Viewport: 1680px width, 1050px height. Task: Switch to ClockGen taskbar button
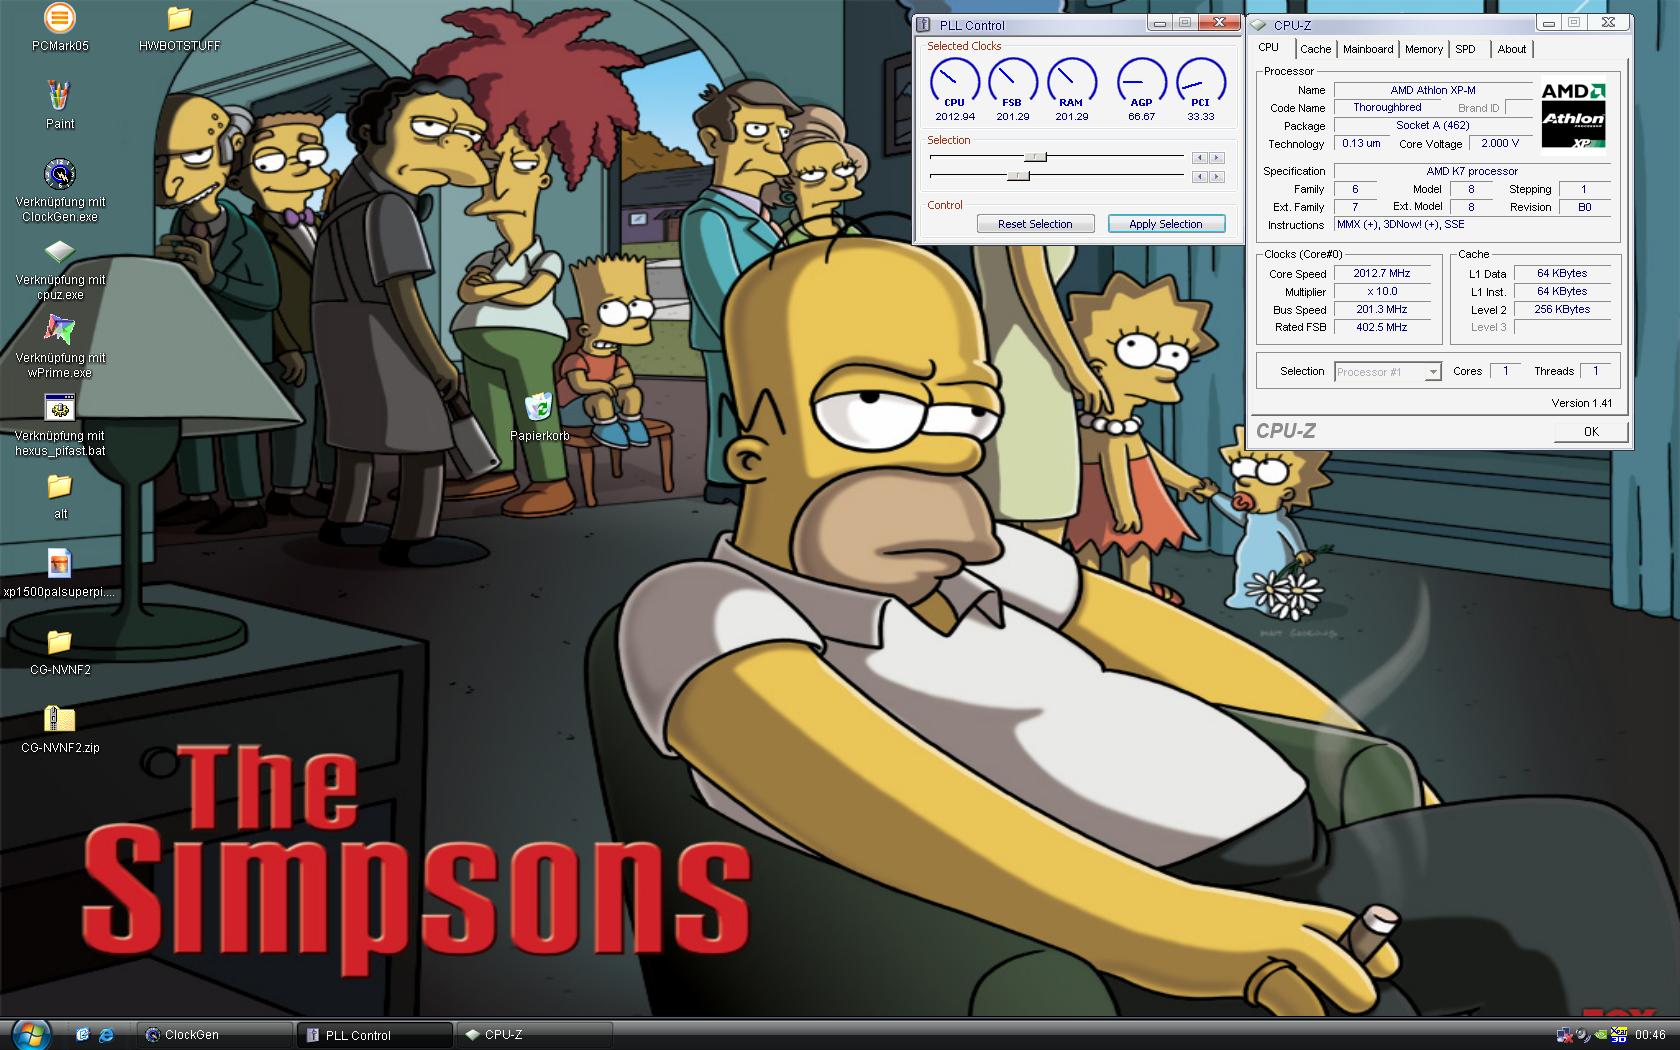click(215, 1035)
